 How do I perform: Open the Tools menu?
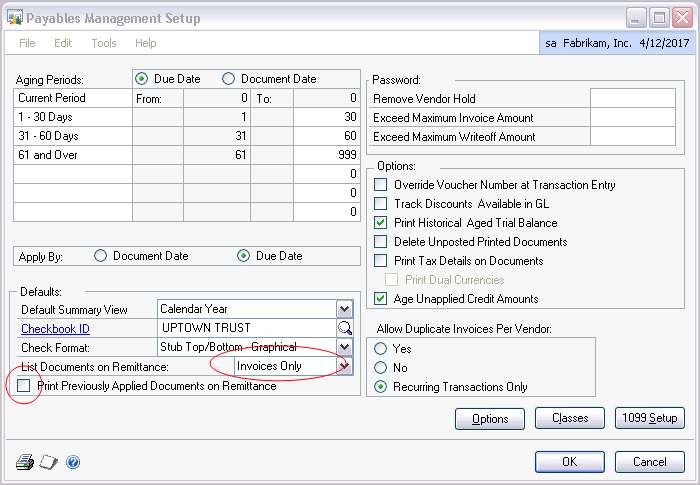(104, 43)
